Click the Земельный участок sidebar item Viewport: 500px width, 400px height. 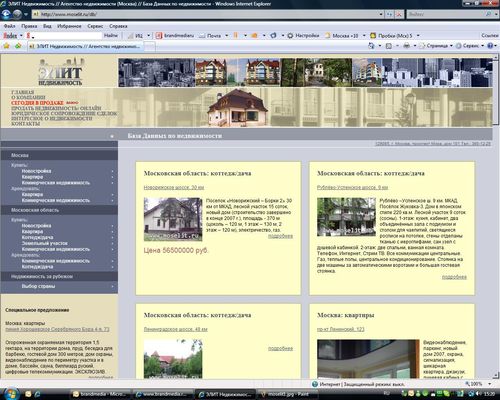(45, 243)
